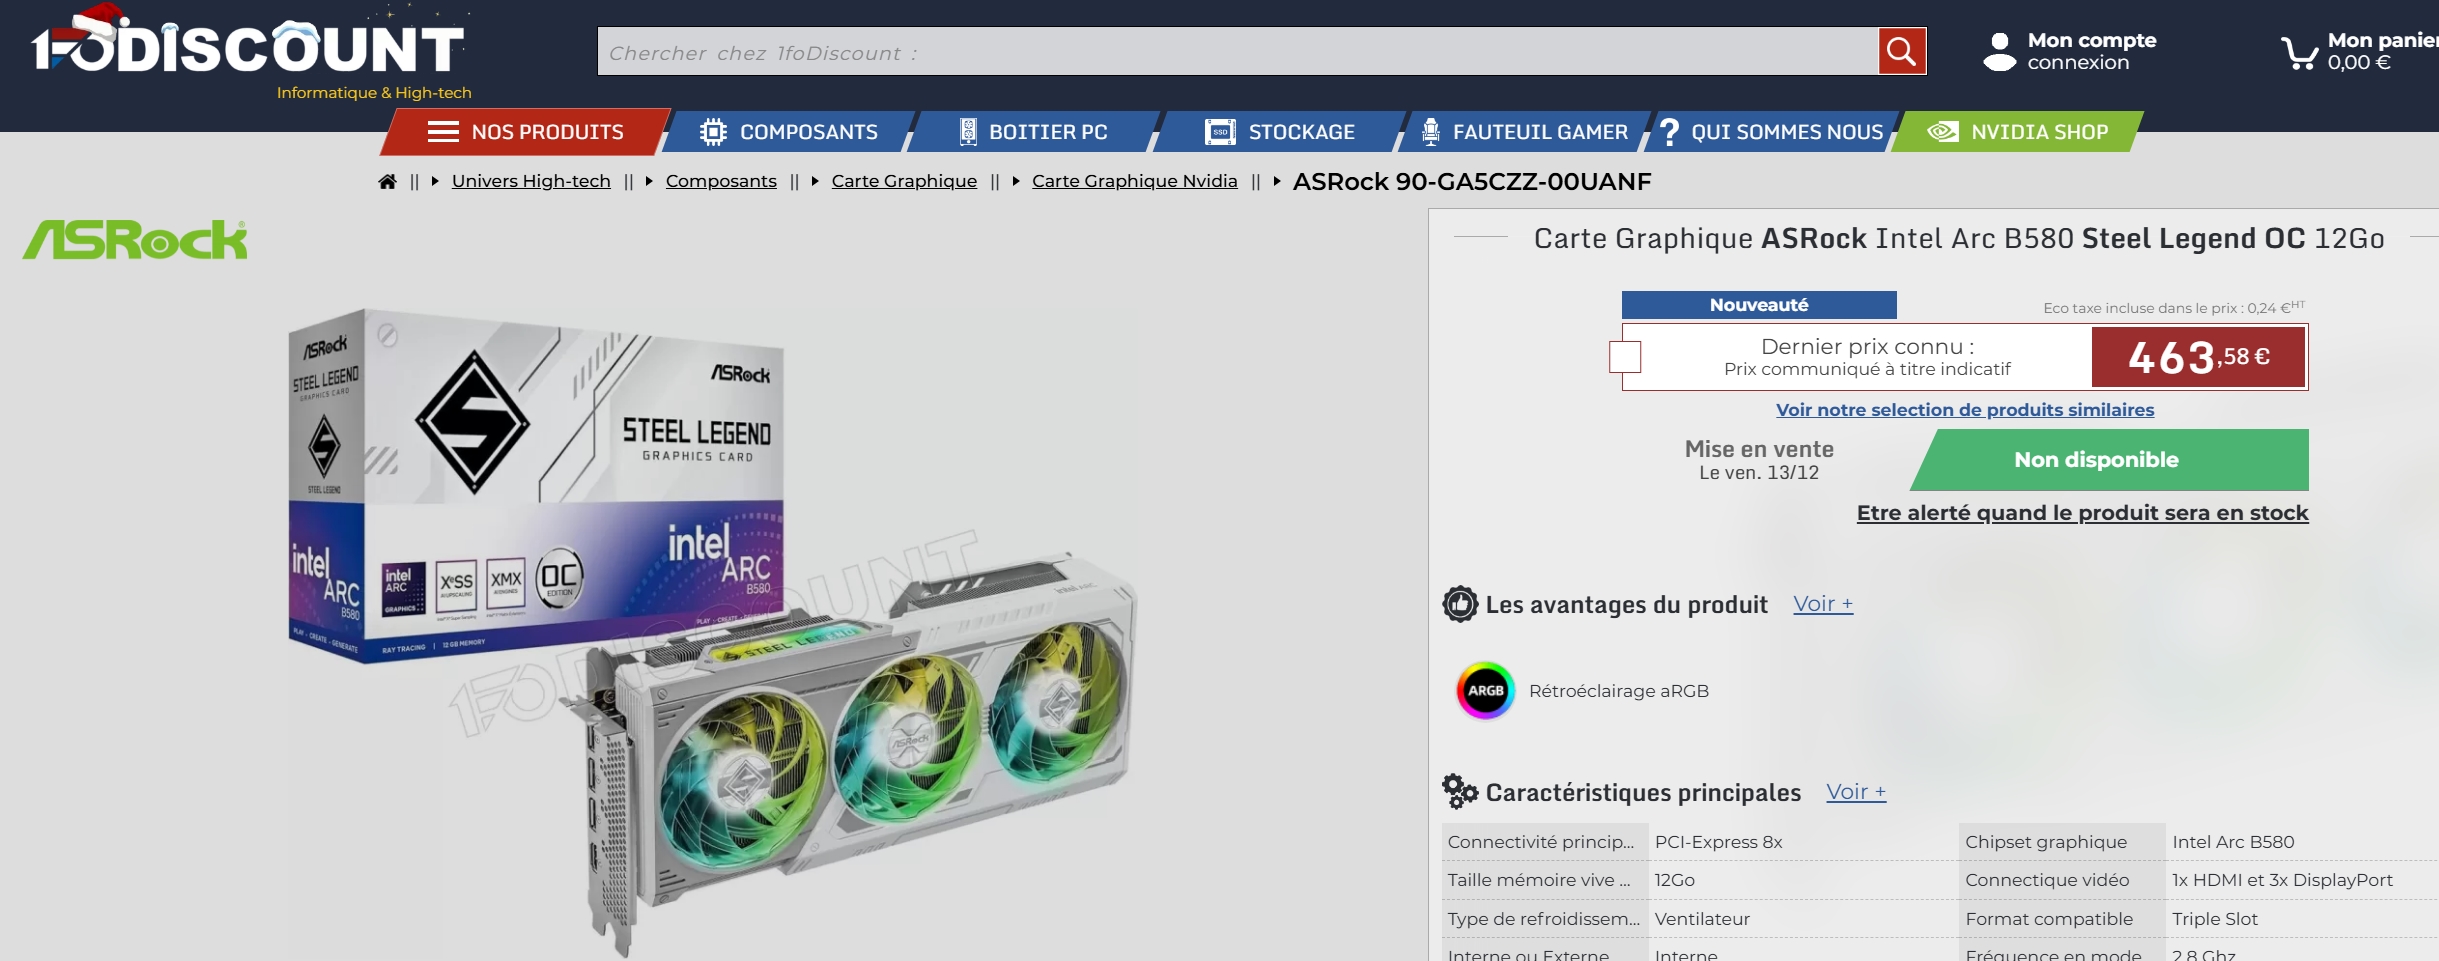Image resolution: width=2439 pixels, height=961 pixels.
Task: Click the main characteristics gears icon
Action: click(x=1460, y=792)
